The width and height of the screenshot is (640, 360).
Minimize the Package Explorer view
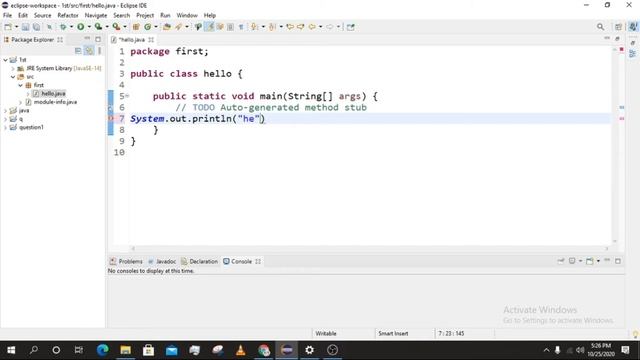point(87,39)
